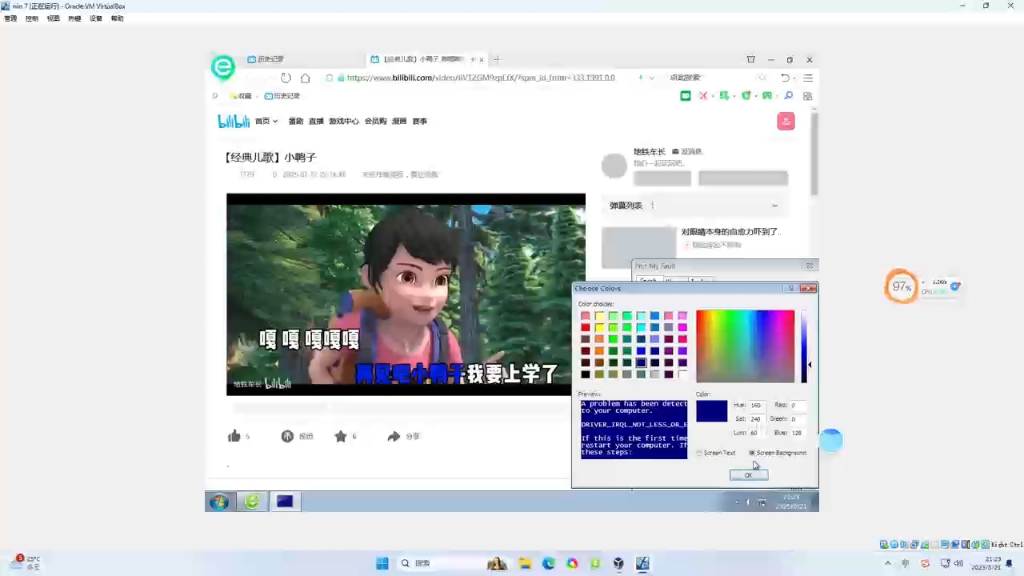Click the 地铁车长 uploader avatar

tap(614, 166)
